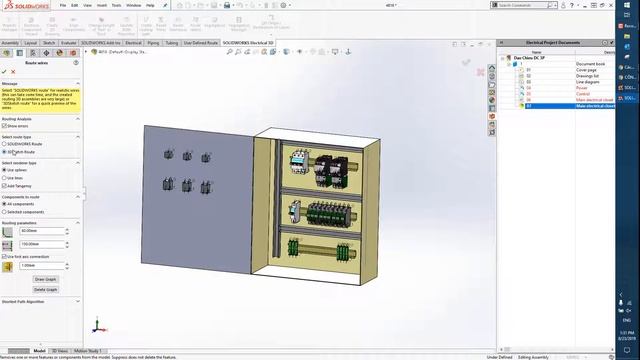Open the Insert menu
The height and width of the screenshot is (360, 640).
pyautogui.click(x=102, y=5)
